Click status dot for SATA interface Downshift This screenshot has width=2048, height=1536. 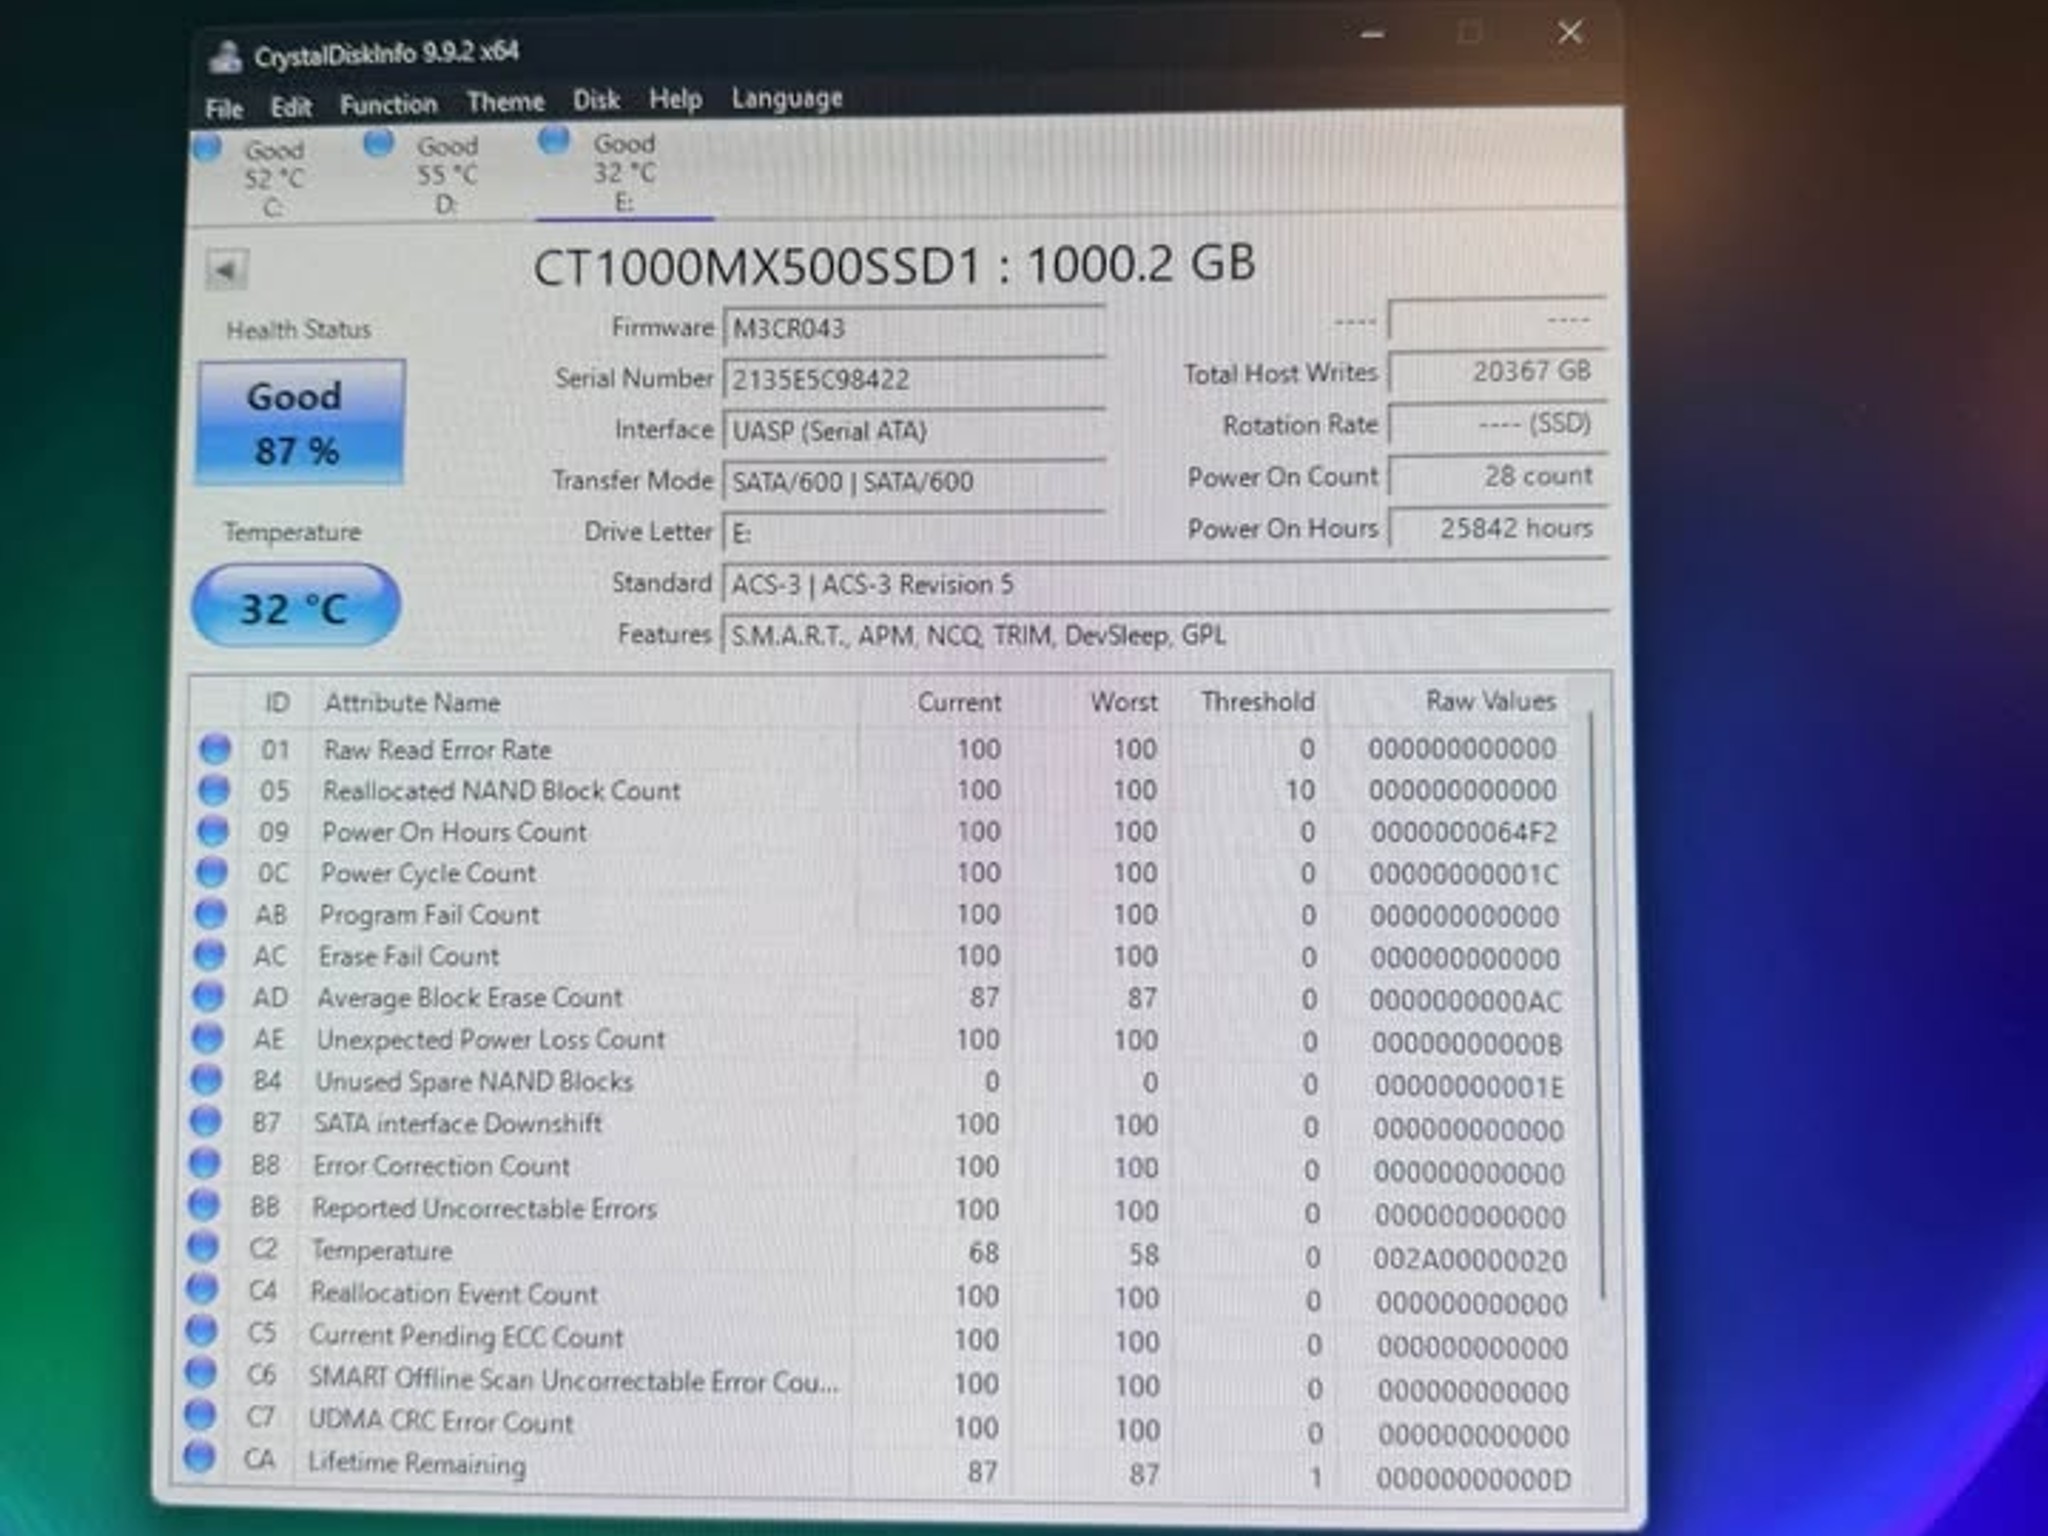point(206,1122)
